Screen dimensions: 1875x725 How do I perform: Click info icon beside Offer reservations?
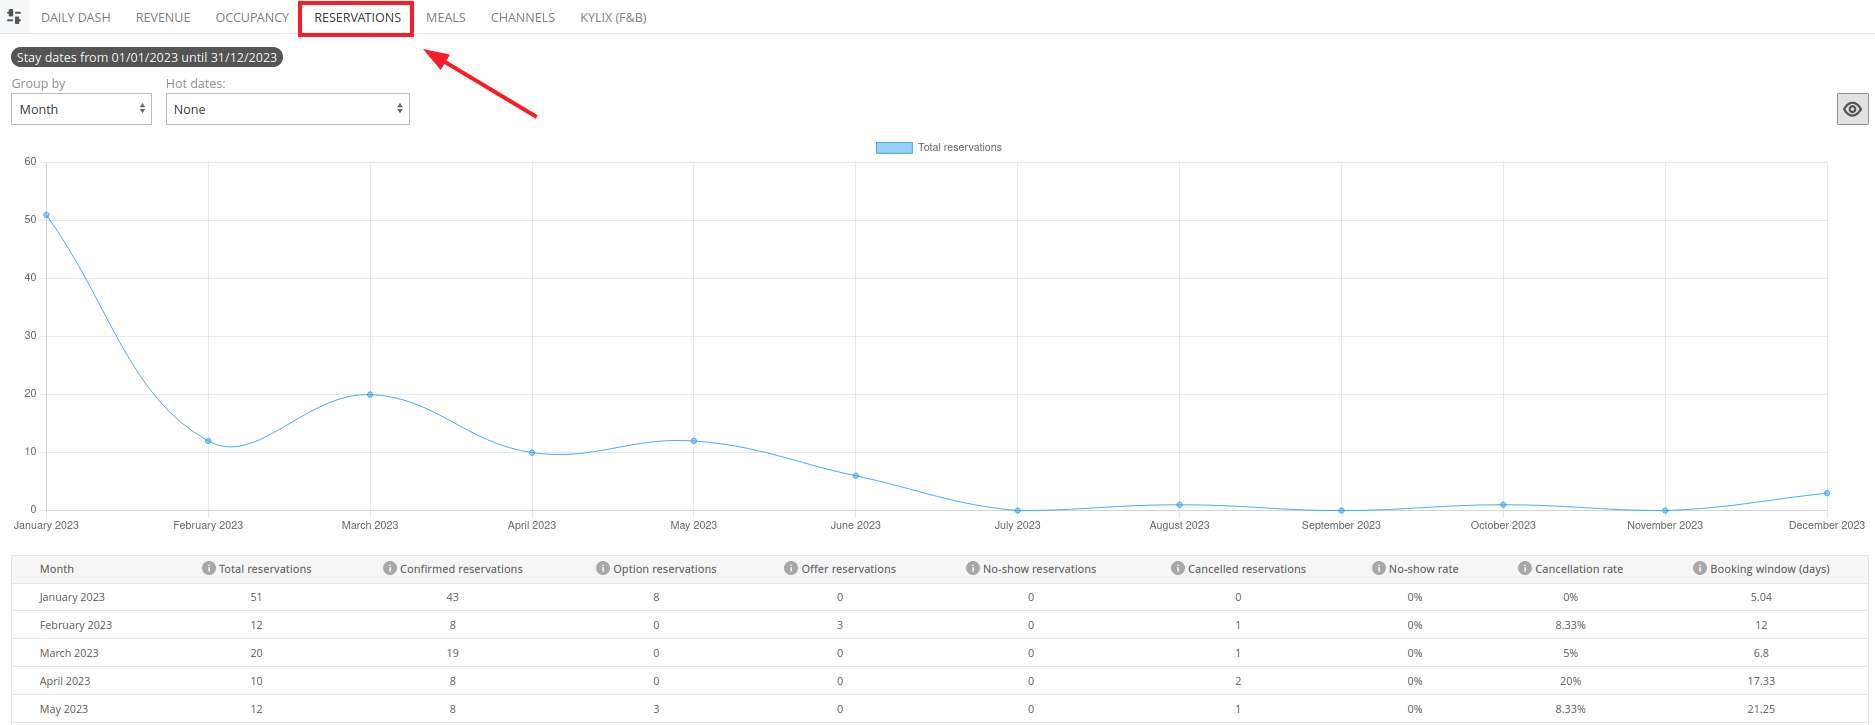click(790, 568)
